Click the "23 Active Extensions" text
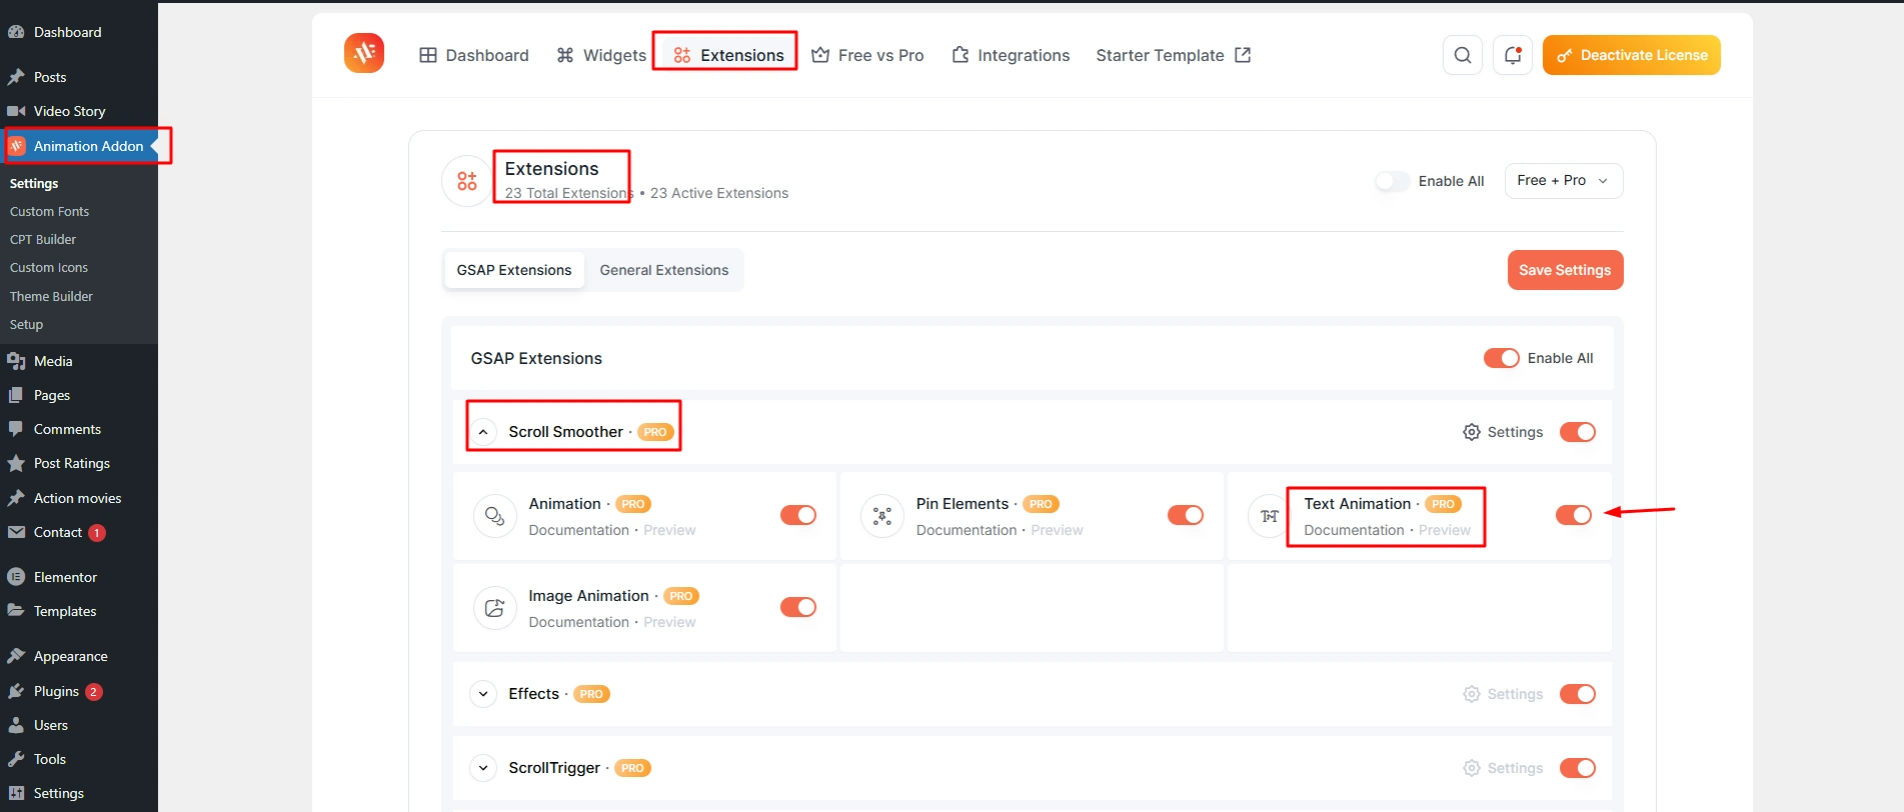 click(719, 193)
